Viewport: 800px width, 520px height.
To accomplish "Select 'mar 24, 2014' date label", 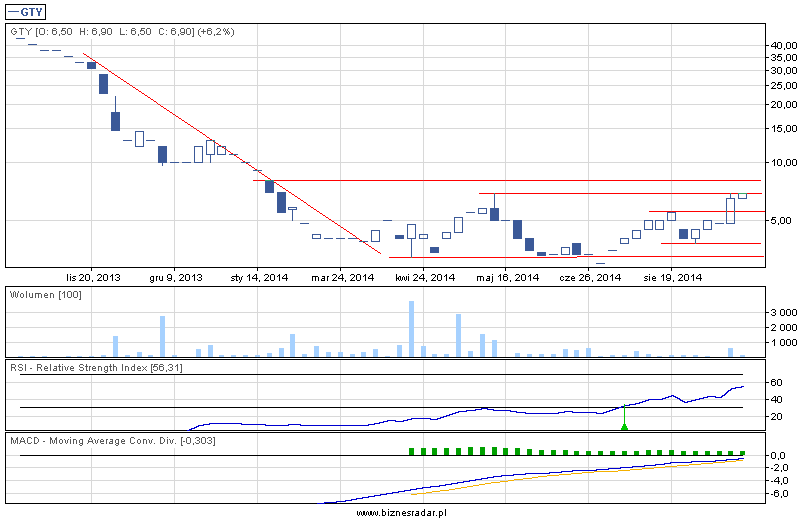I will click(x=342, y=278).
